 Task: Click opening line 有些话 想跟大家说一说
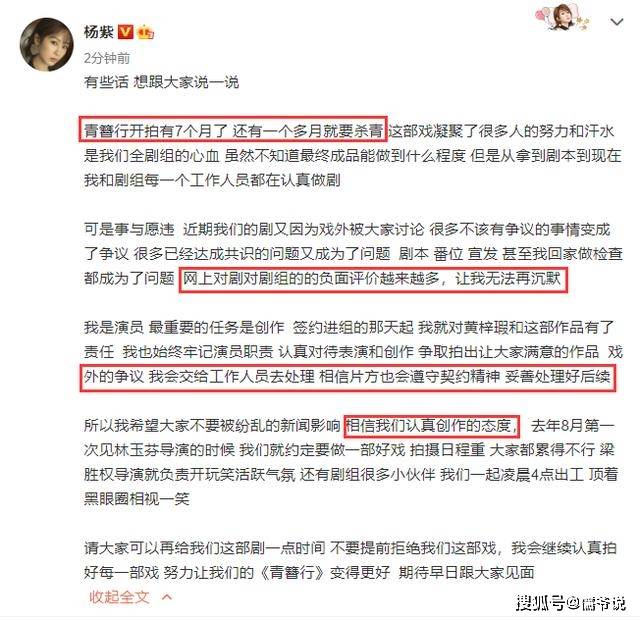(162, 82)
